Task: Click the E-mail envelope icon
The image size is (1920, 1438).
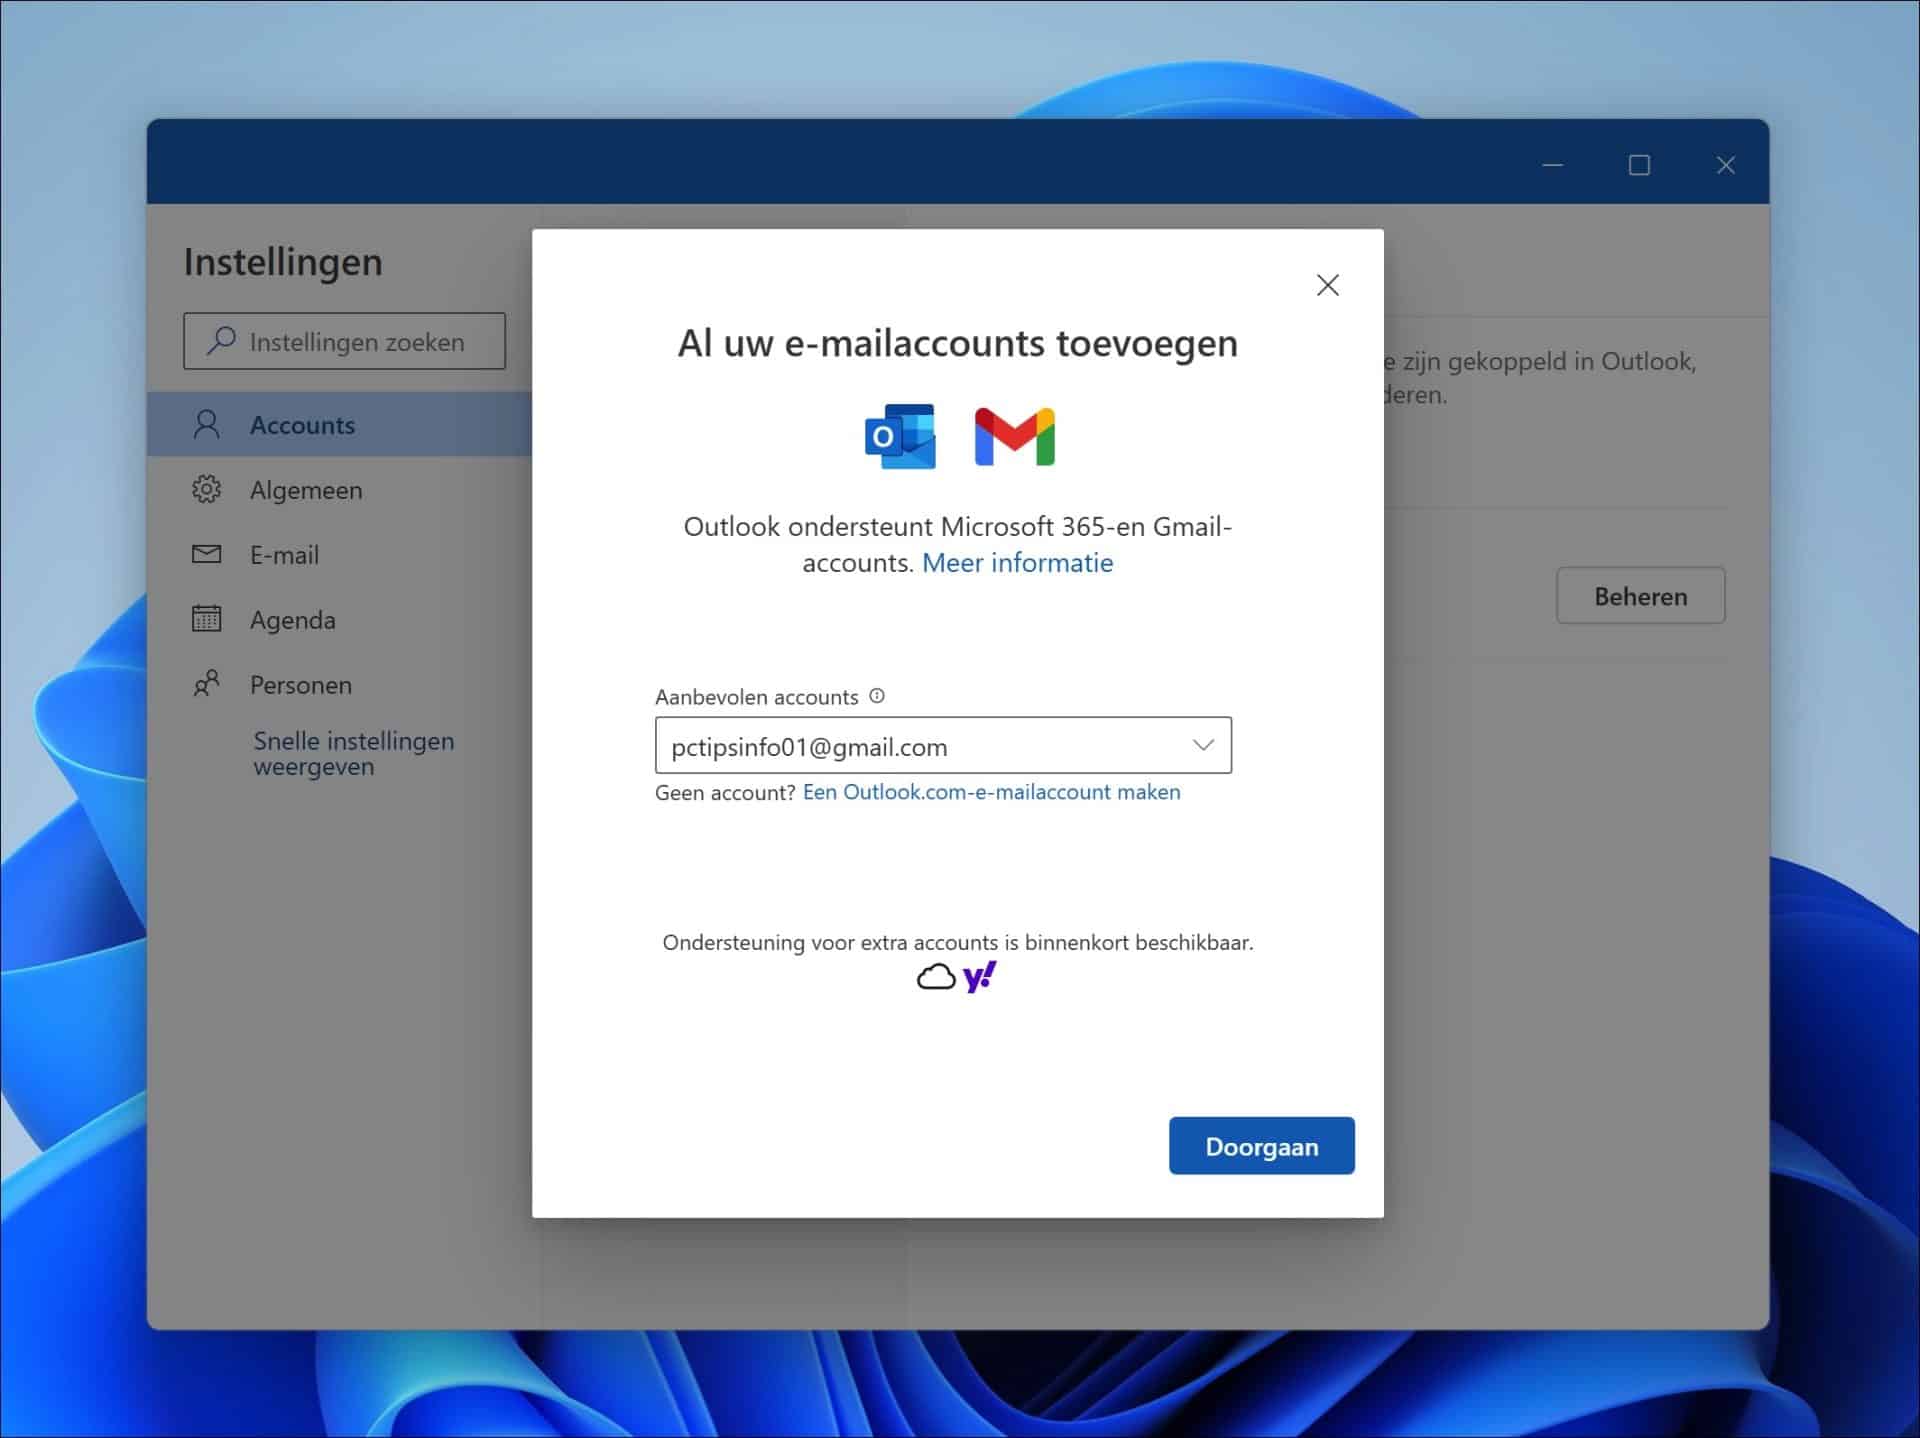Action: (206, 554)
